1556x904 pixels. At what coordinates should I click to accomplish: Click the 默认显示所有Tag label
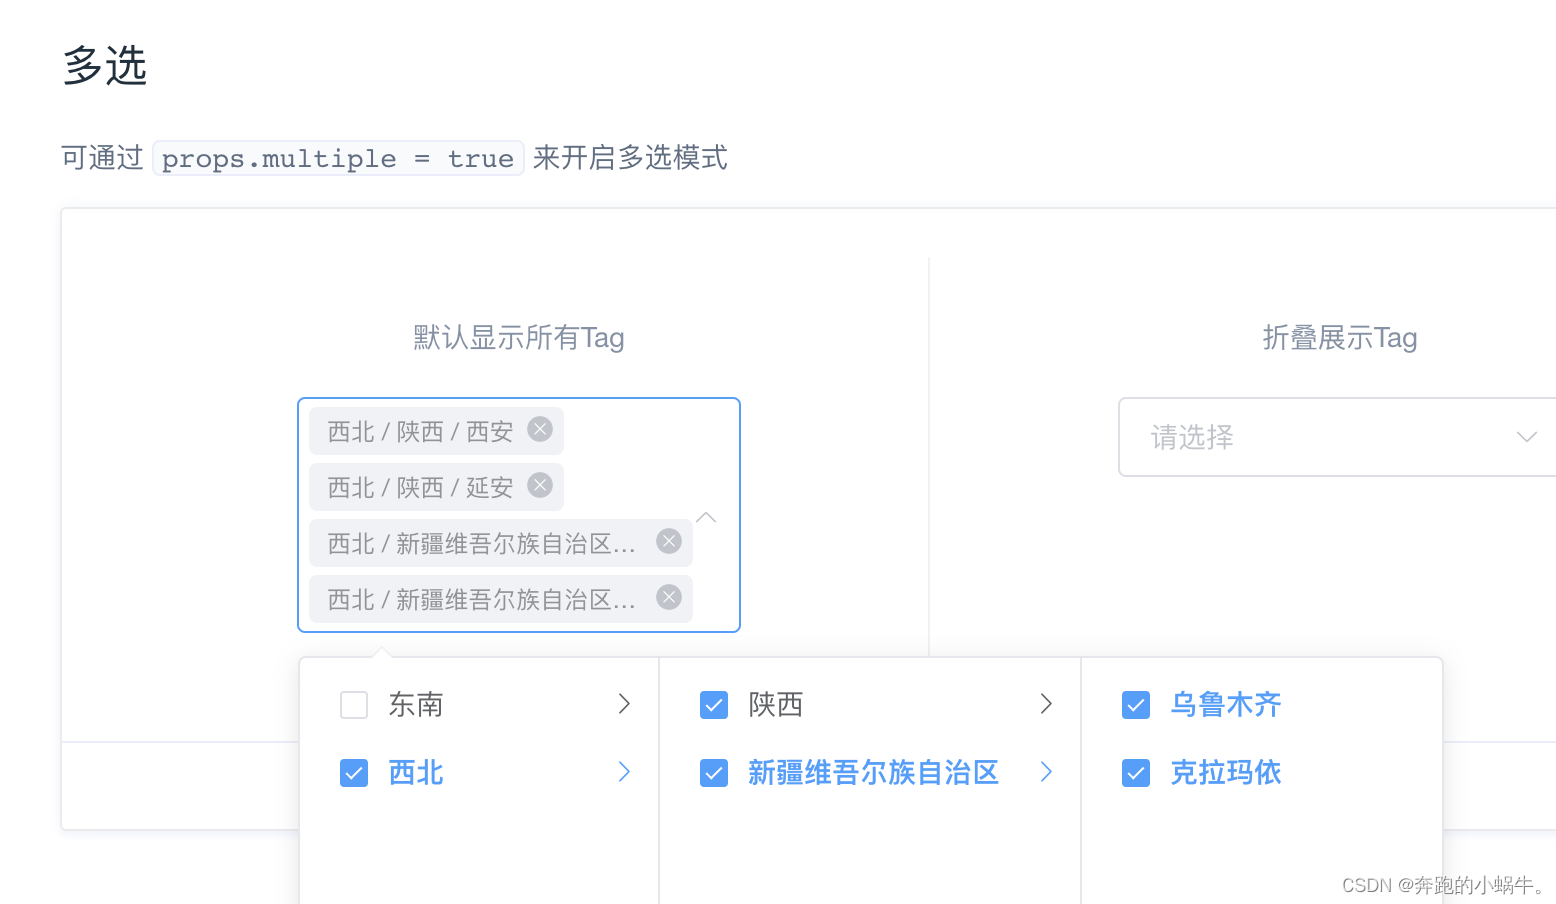coord(519,338)
